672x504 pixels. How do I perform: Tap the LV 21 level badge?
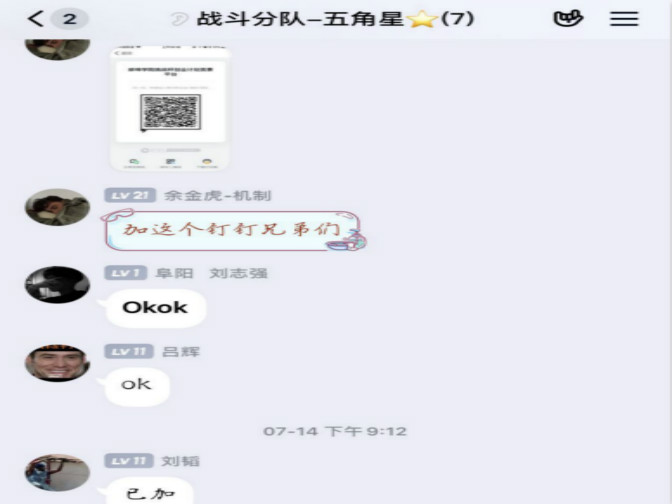click(x=130, y=195)
